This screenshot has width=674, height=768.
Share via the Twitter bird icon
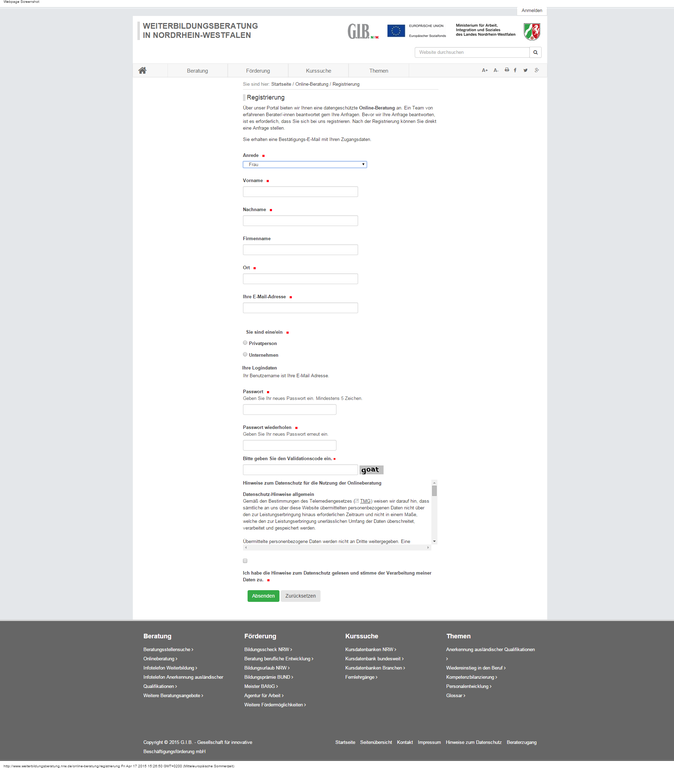(526, 71)
